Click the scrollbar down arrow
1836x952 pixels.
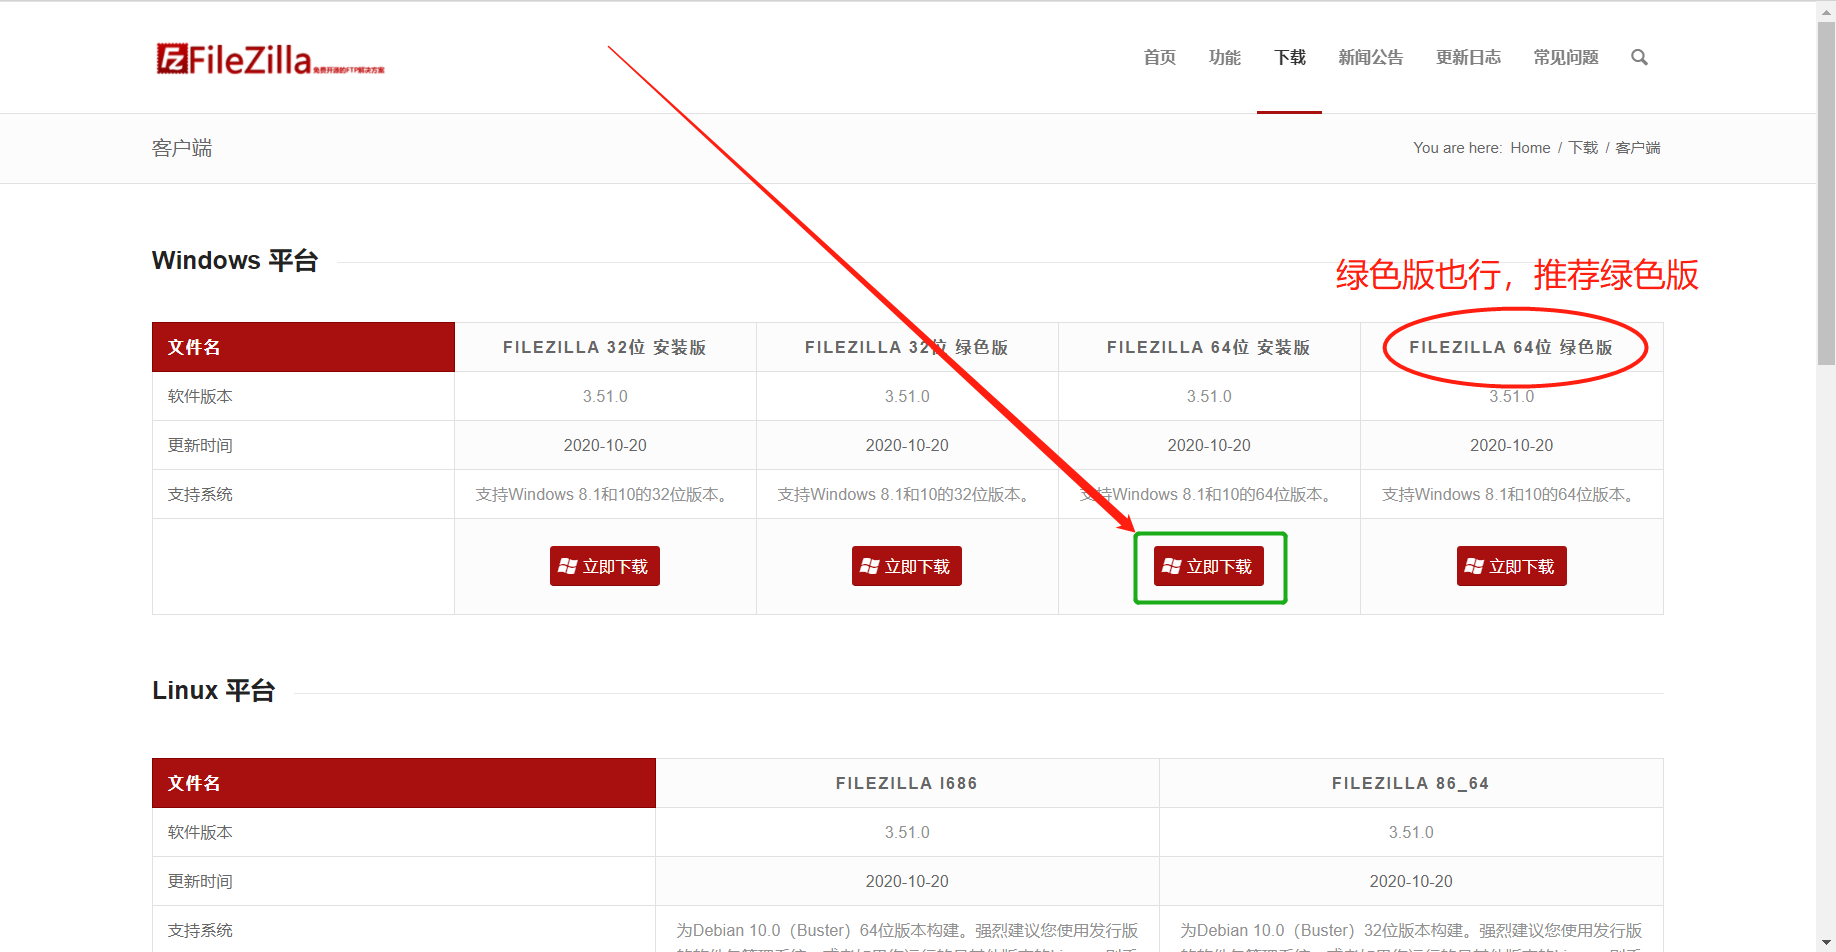pos(1826,942)
